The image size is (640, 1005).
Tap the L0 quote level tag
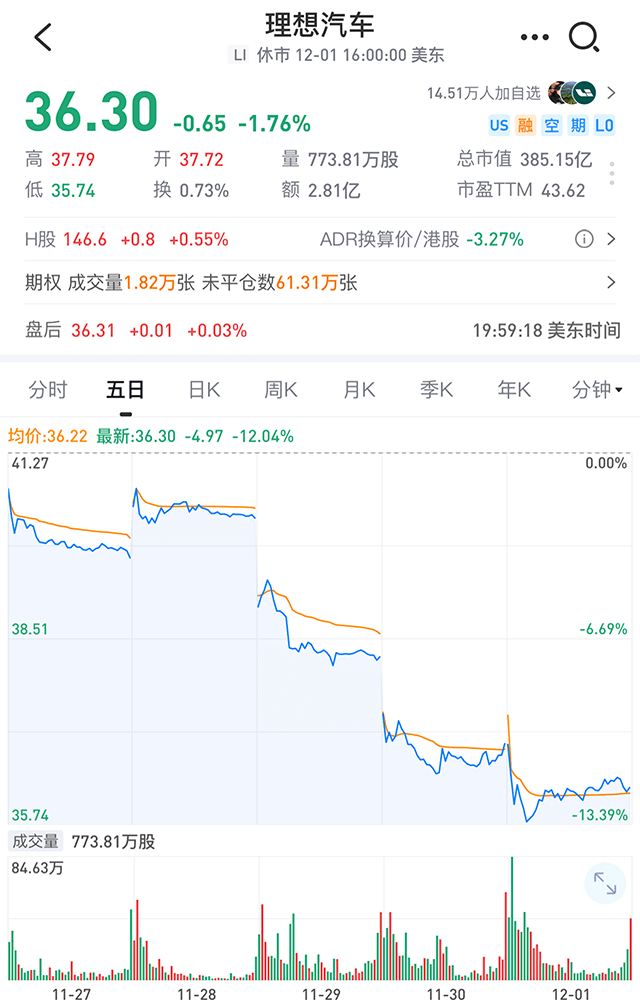click(x=604, y=125)
